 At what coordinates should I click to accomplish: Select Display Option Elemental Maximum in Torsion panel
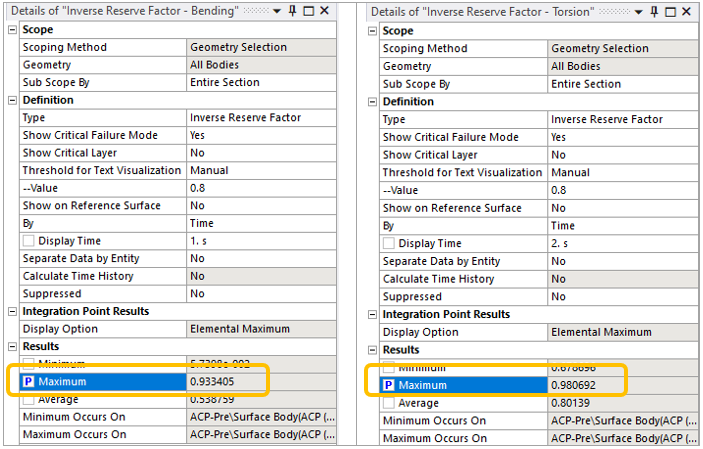pyautogui.click(x=618, y=332)
